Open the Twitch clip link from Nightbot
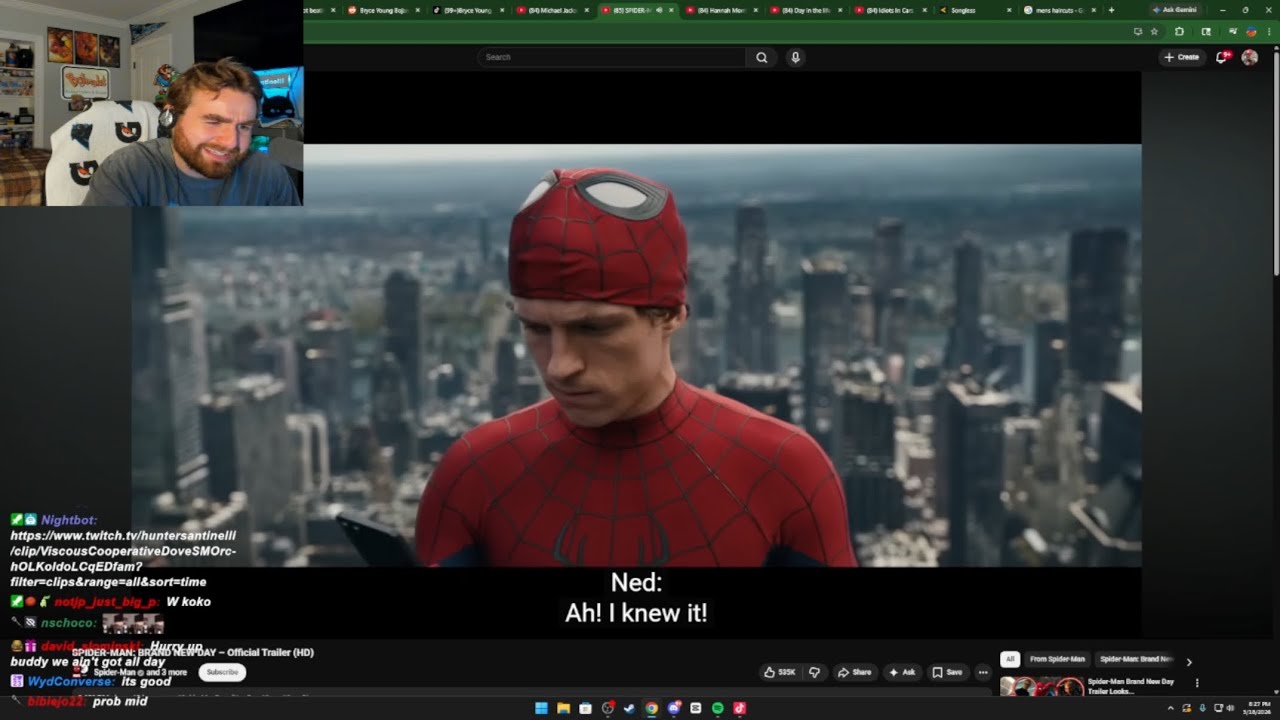 click(123, 558)
